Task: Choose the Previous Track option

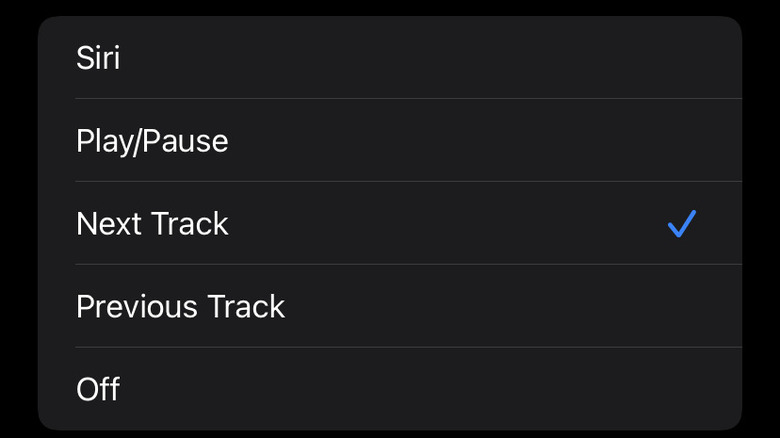Action: (x=390, y=306)
